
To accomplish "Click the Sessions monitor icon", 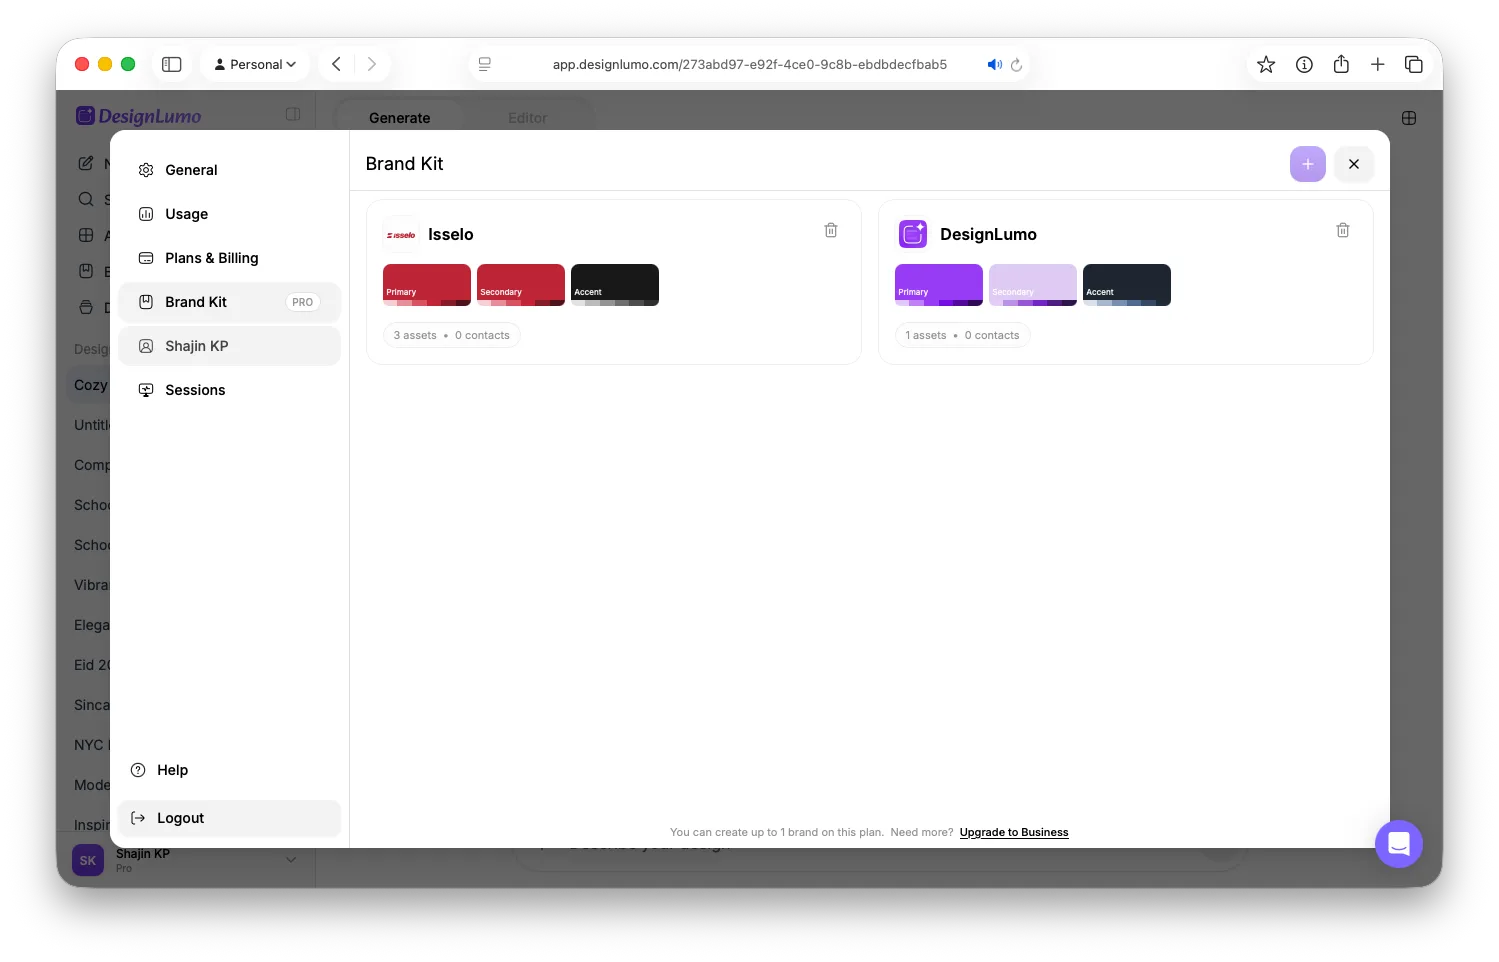I will [146, 390].
